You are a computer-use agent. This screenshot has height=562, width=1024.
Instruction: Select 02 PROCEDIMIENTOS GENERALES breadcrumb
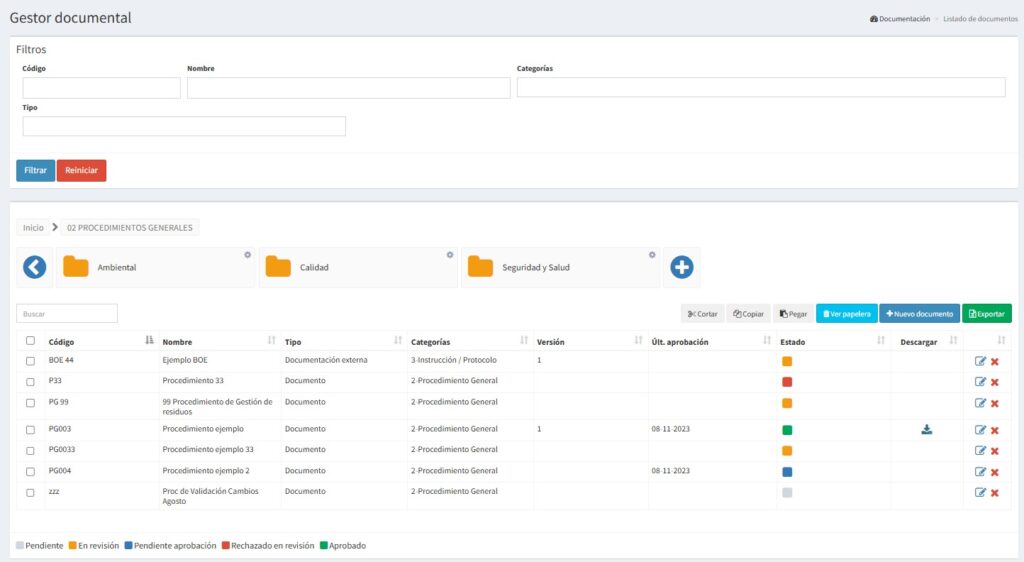click(x=129, y=228)
